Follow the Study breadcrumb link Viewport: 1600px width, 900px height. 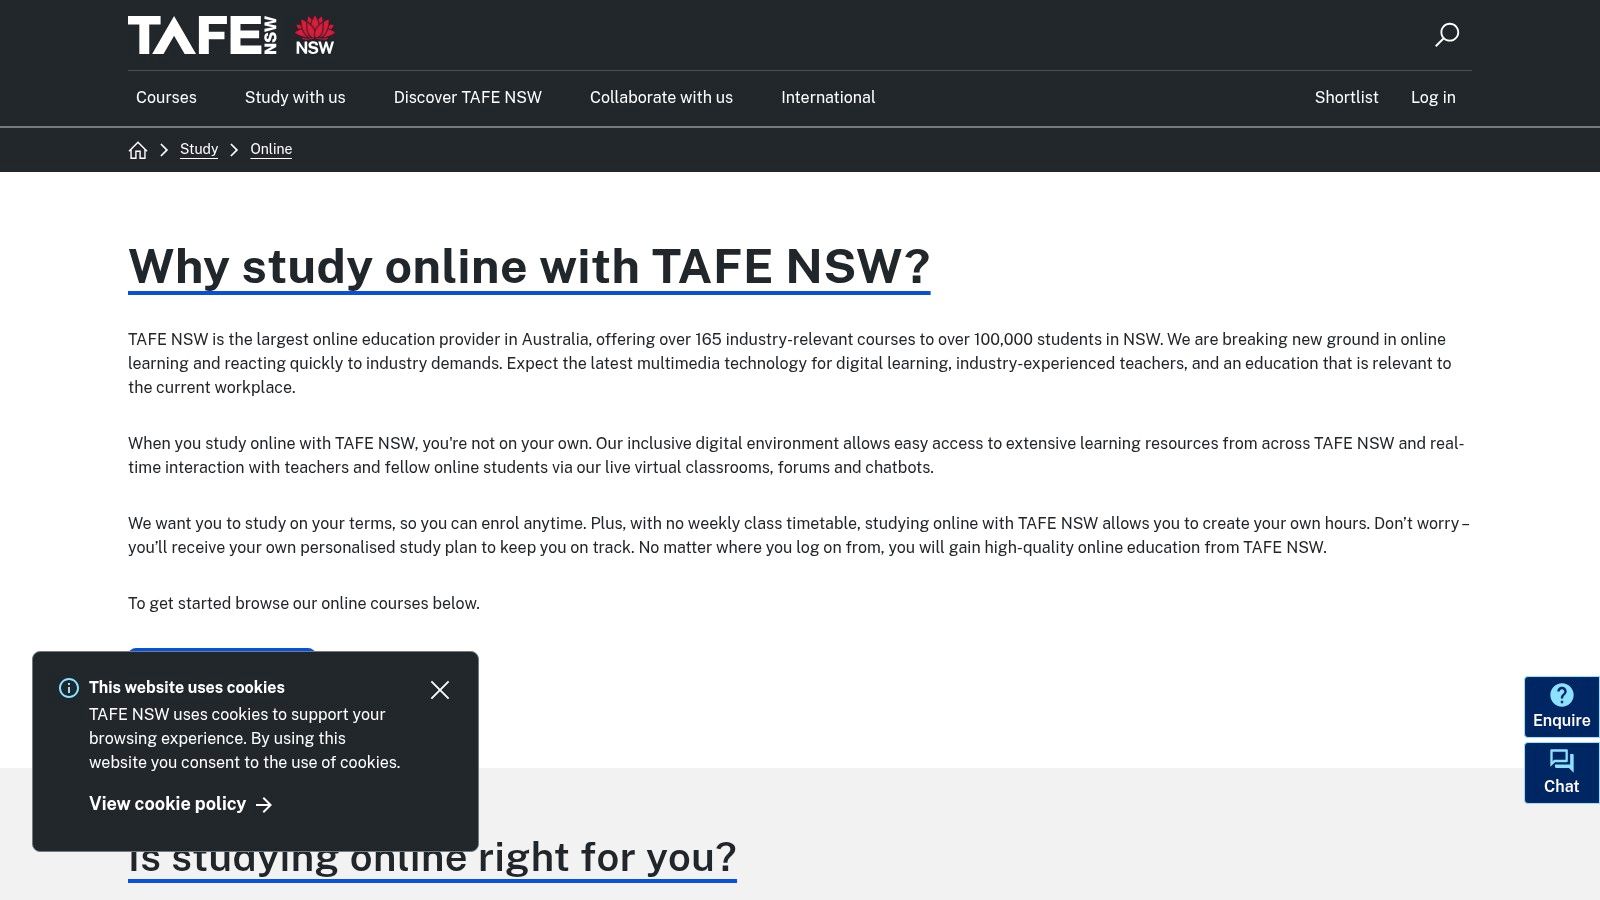198,149
